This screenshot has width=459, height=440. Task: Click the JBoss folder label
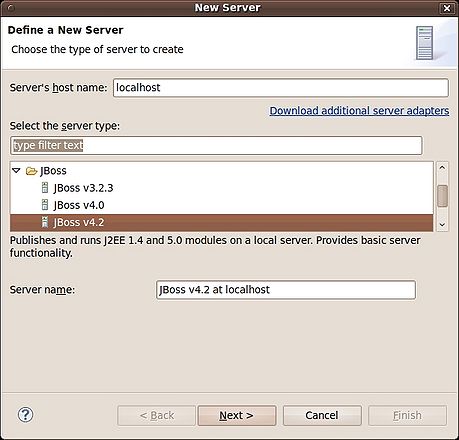53,171
